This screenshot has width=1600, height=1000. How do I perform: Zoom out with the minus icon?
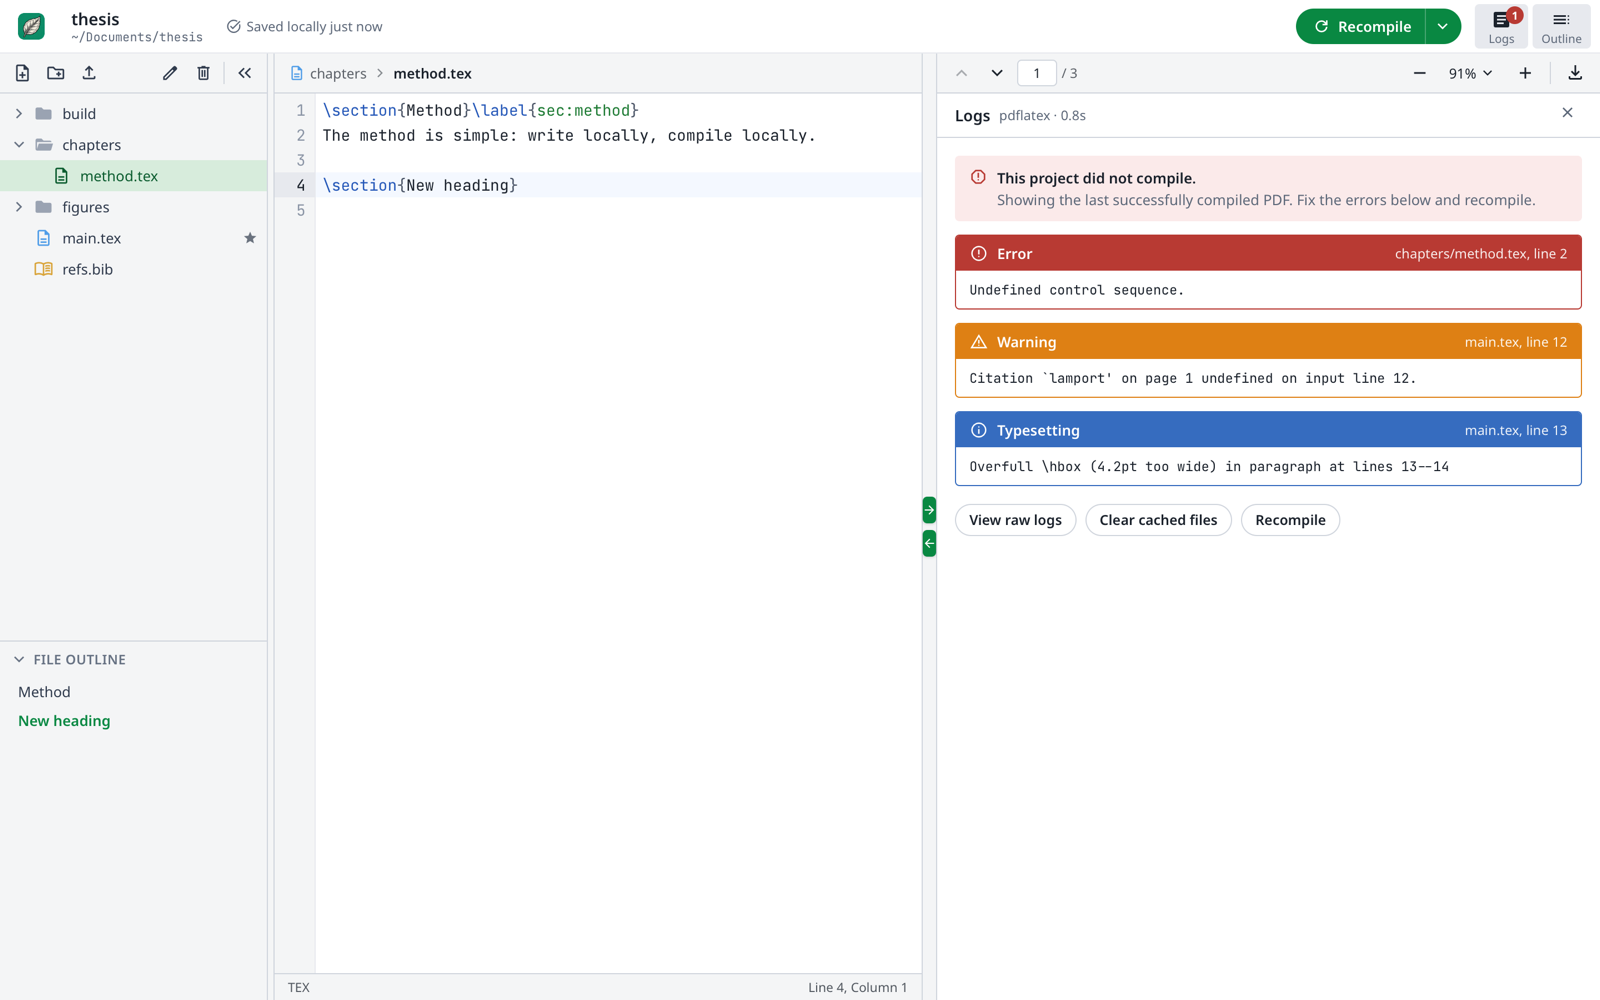[1419, 73]
